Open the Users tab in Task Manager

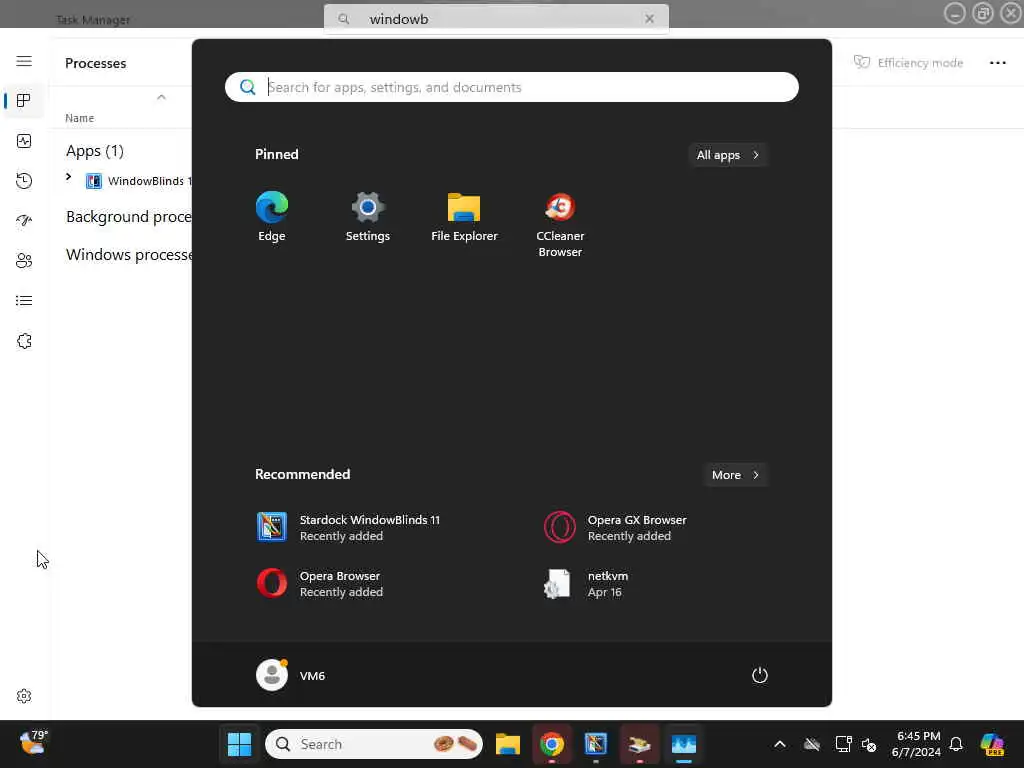(24, 261)
